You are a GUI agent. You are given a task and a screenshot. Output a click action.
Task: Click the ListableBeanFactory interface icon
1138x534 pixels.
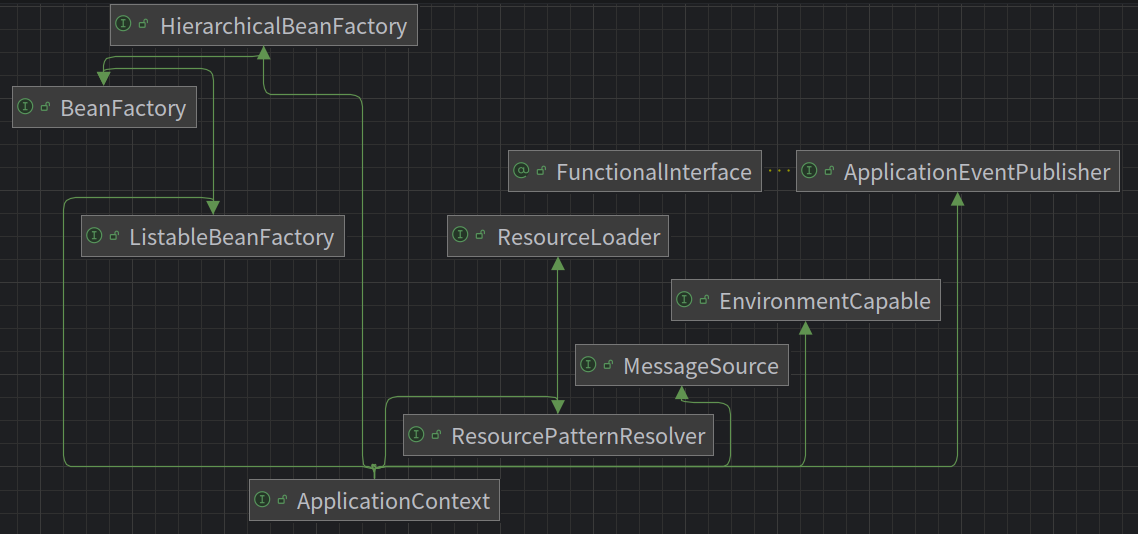(94, 234)
